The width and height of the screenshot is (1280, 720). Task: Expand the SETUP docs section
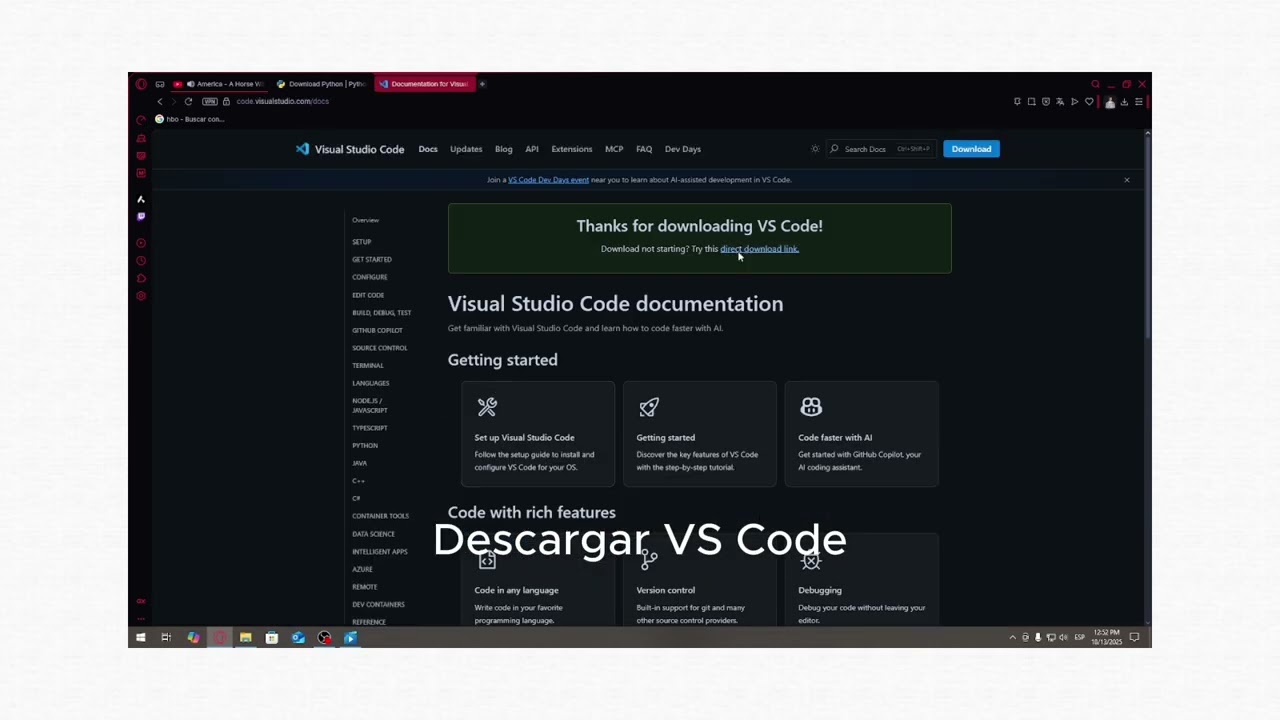[362, 242]
